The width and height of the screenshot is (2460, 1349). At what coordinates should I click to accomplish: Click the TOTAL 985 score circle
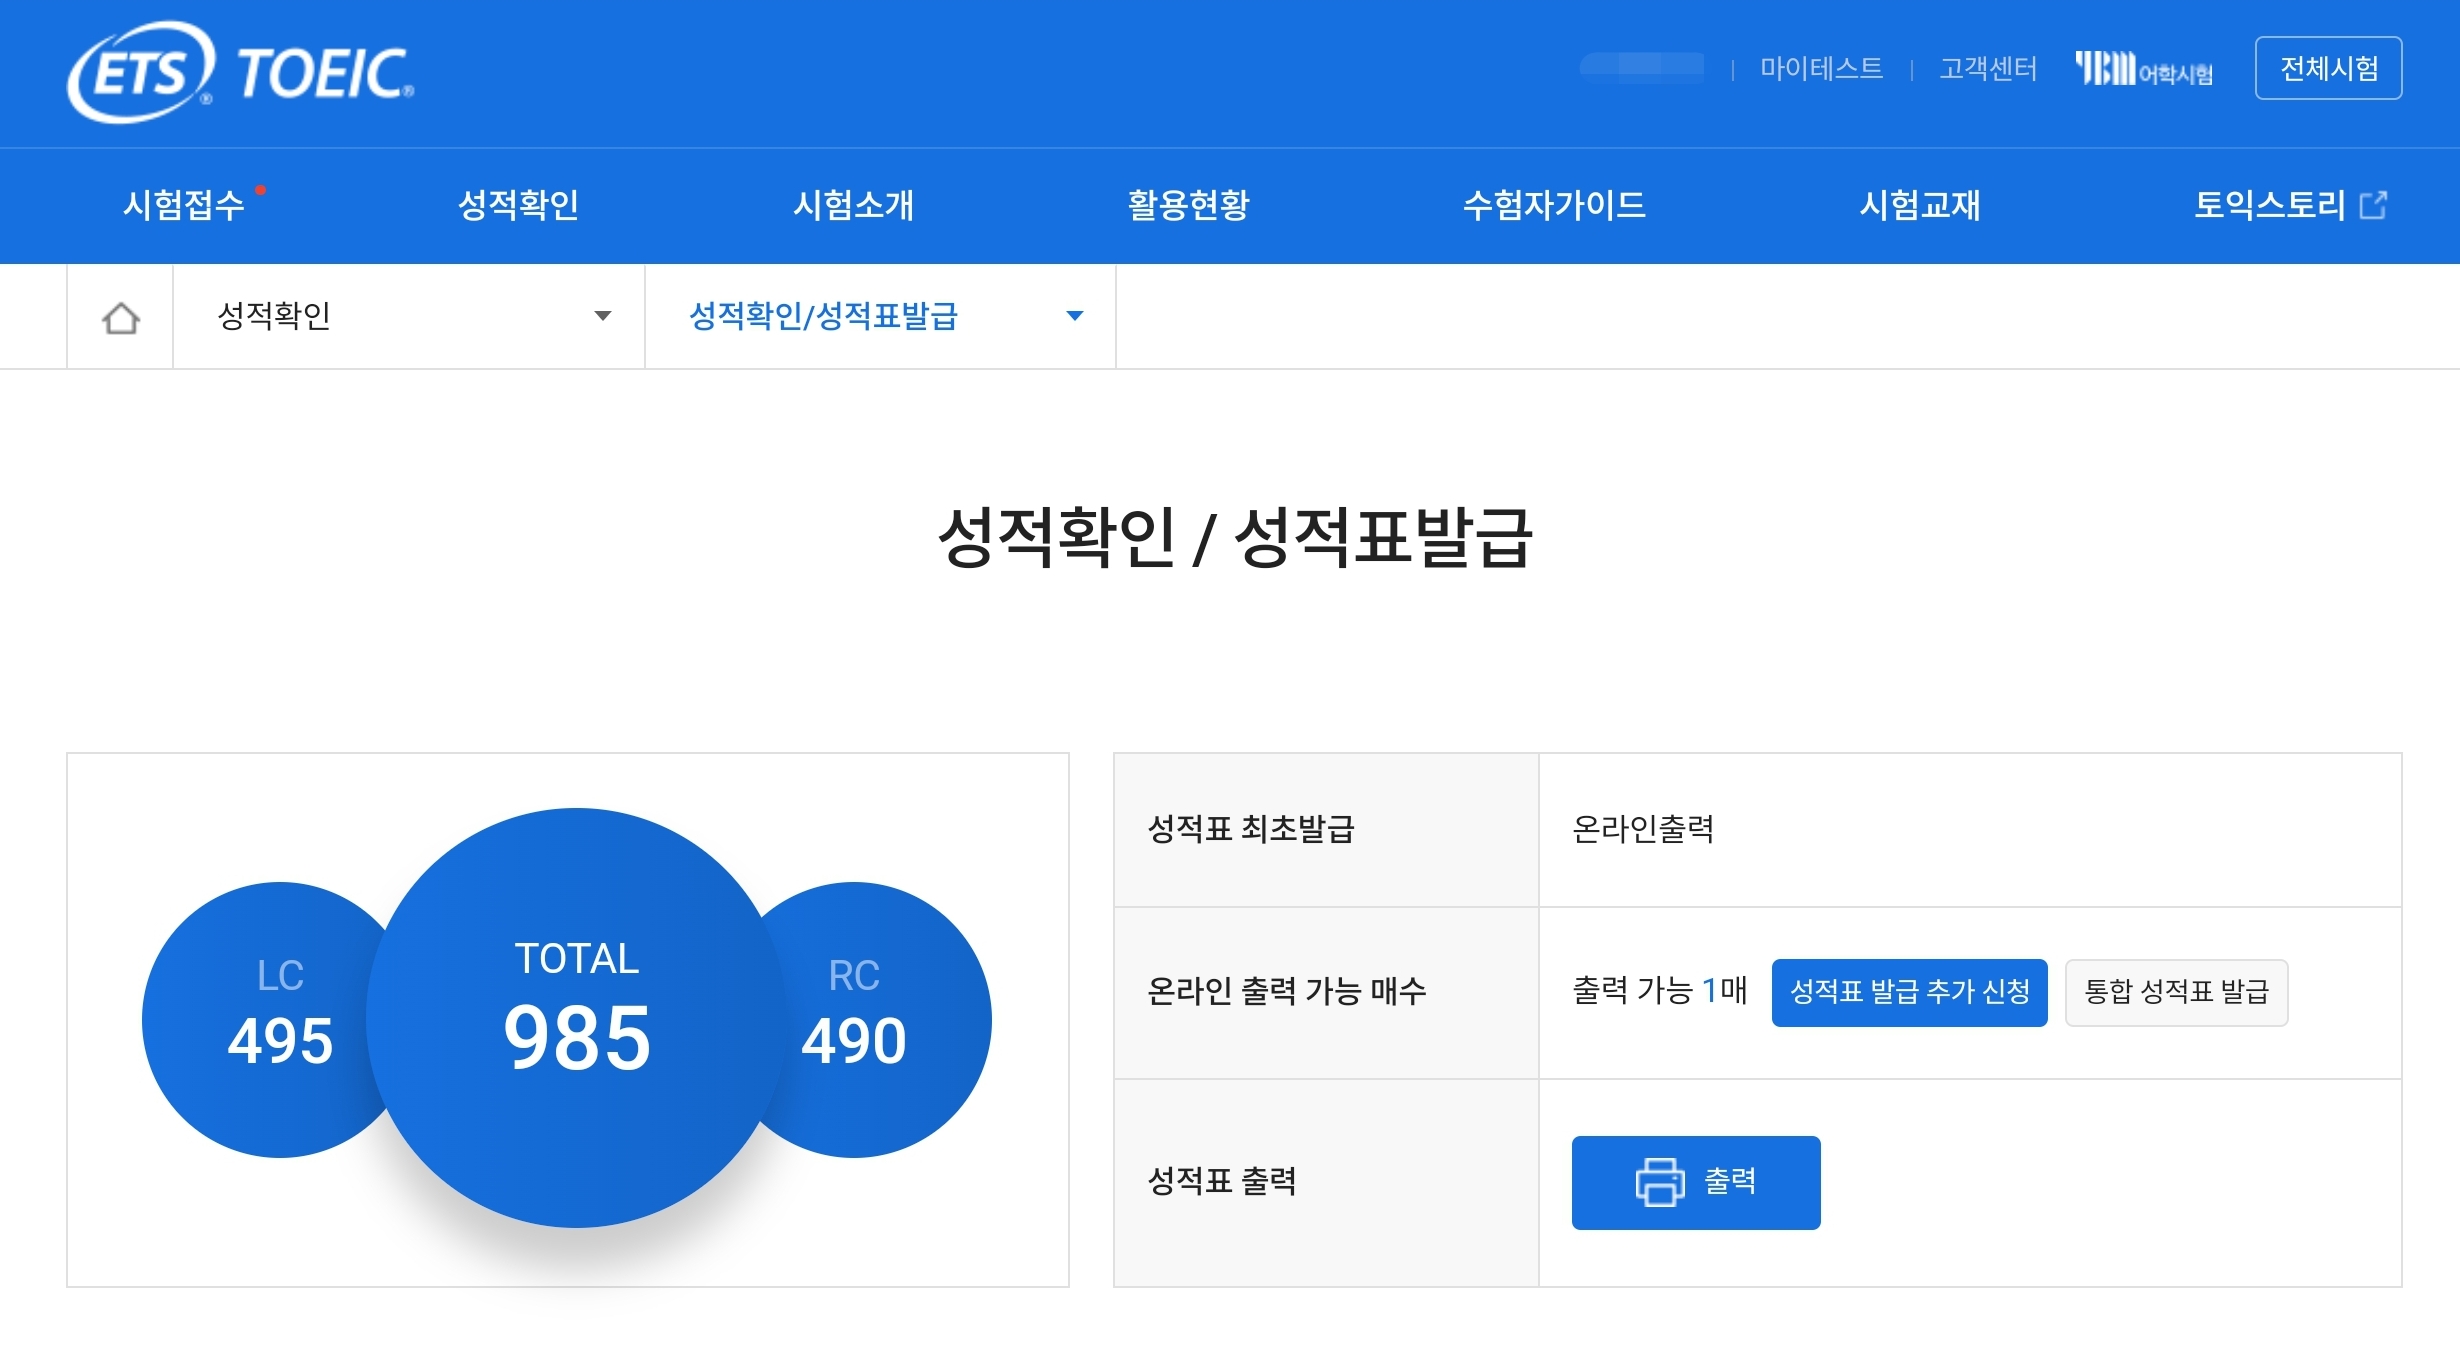pyautogui.click(x=577, y=1018)
